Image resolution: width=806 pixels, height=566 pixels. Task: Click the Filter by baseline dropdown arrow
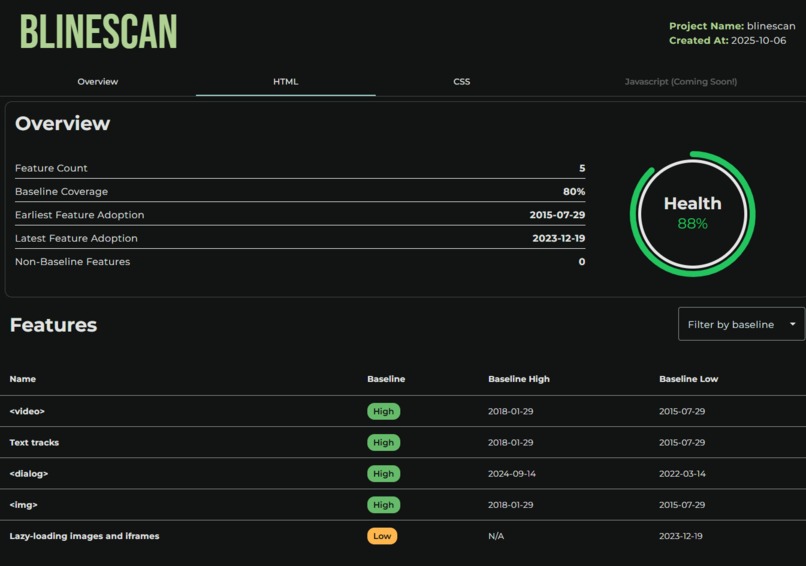(x=793, y=324)
